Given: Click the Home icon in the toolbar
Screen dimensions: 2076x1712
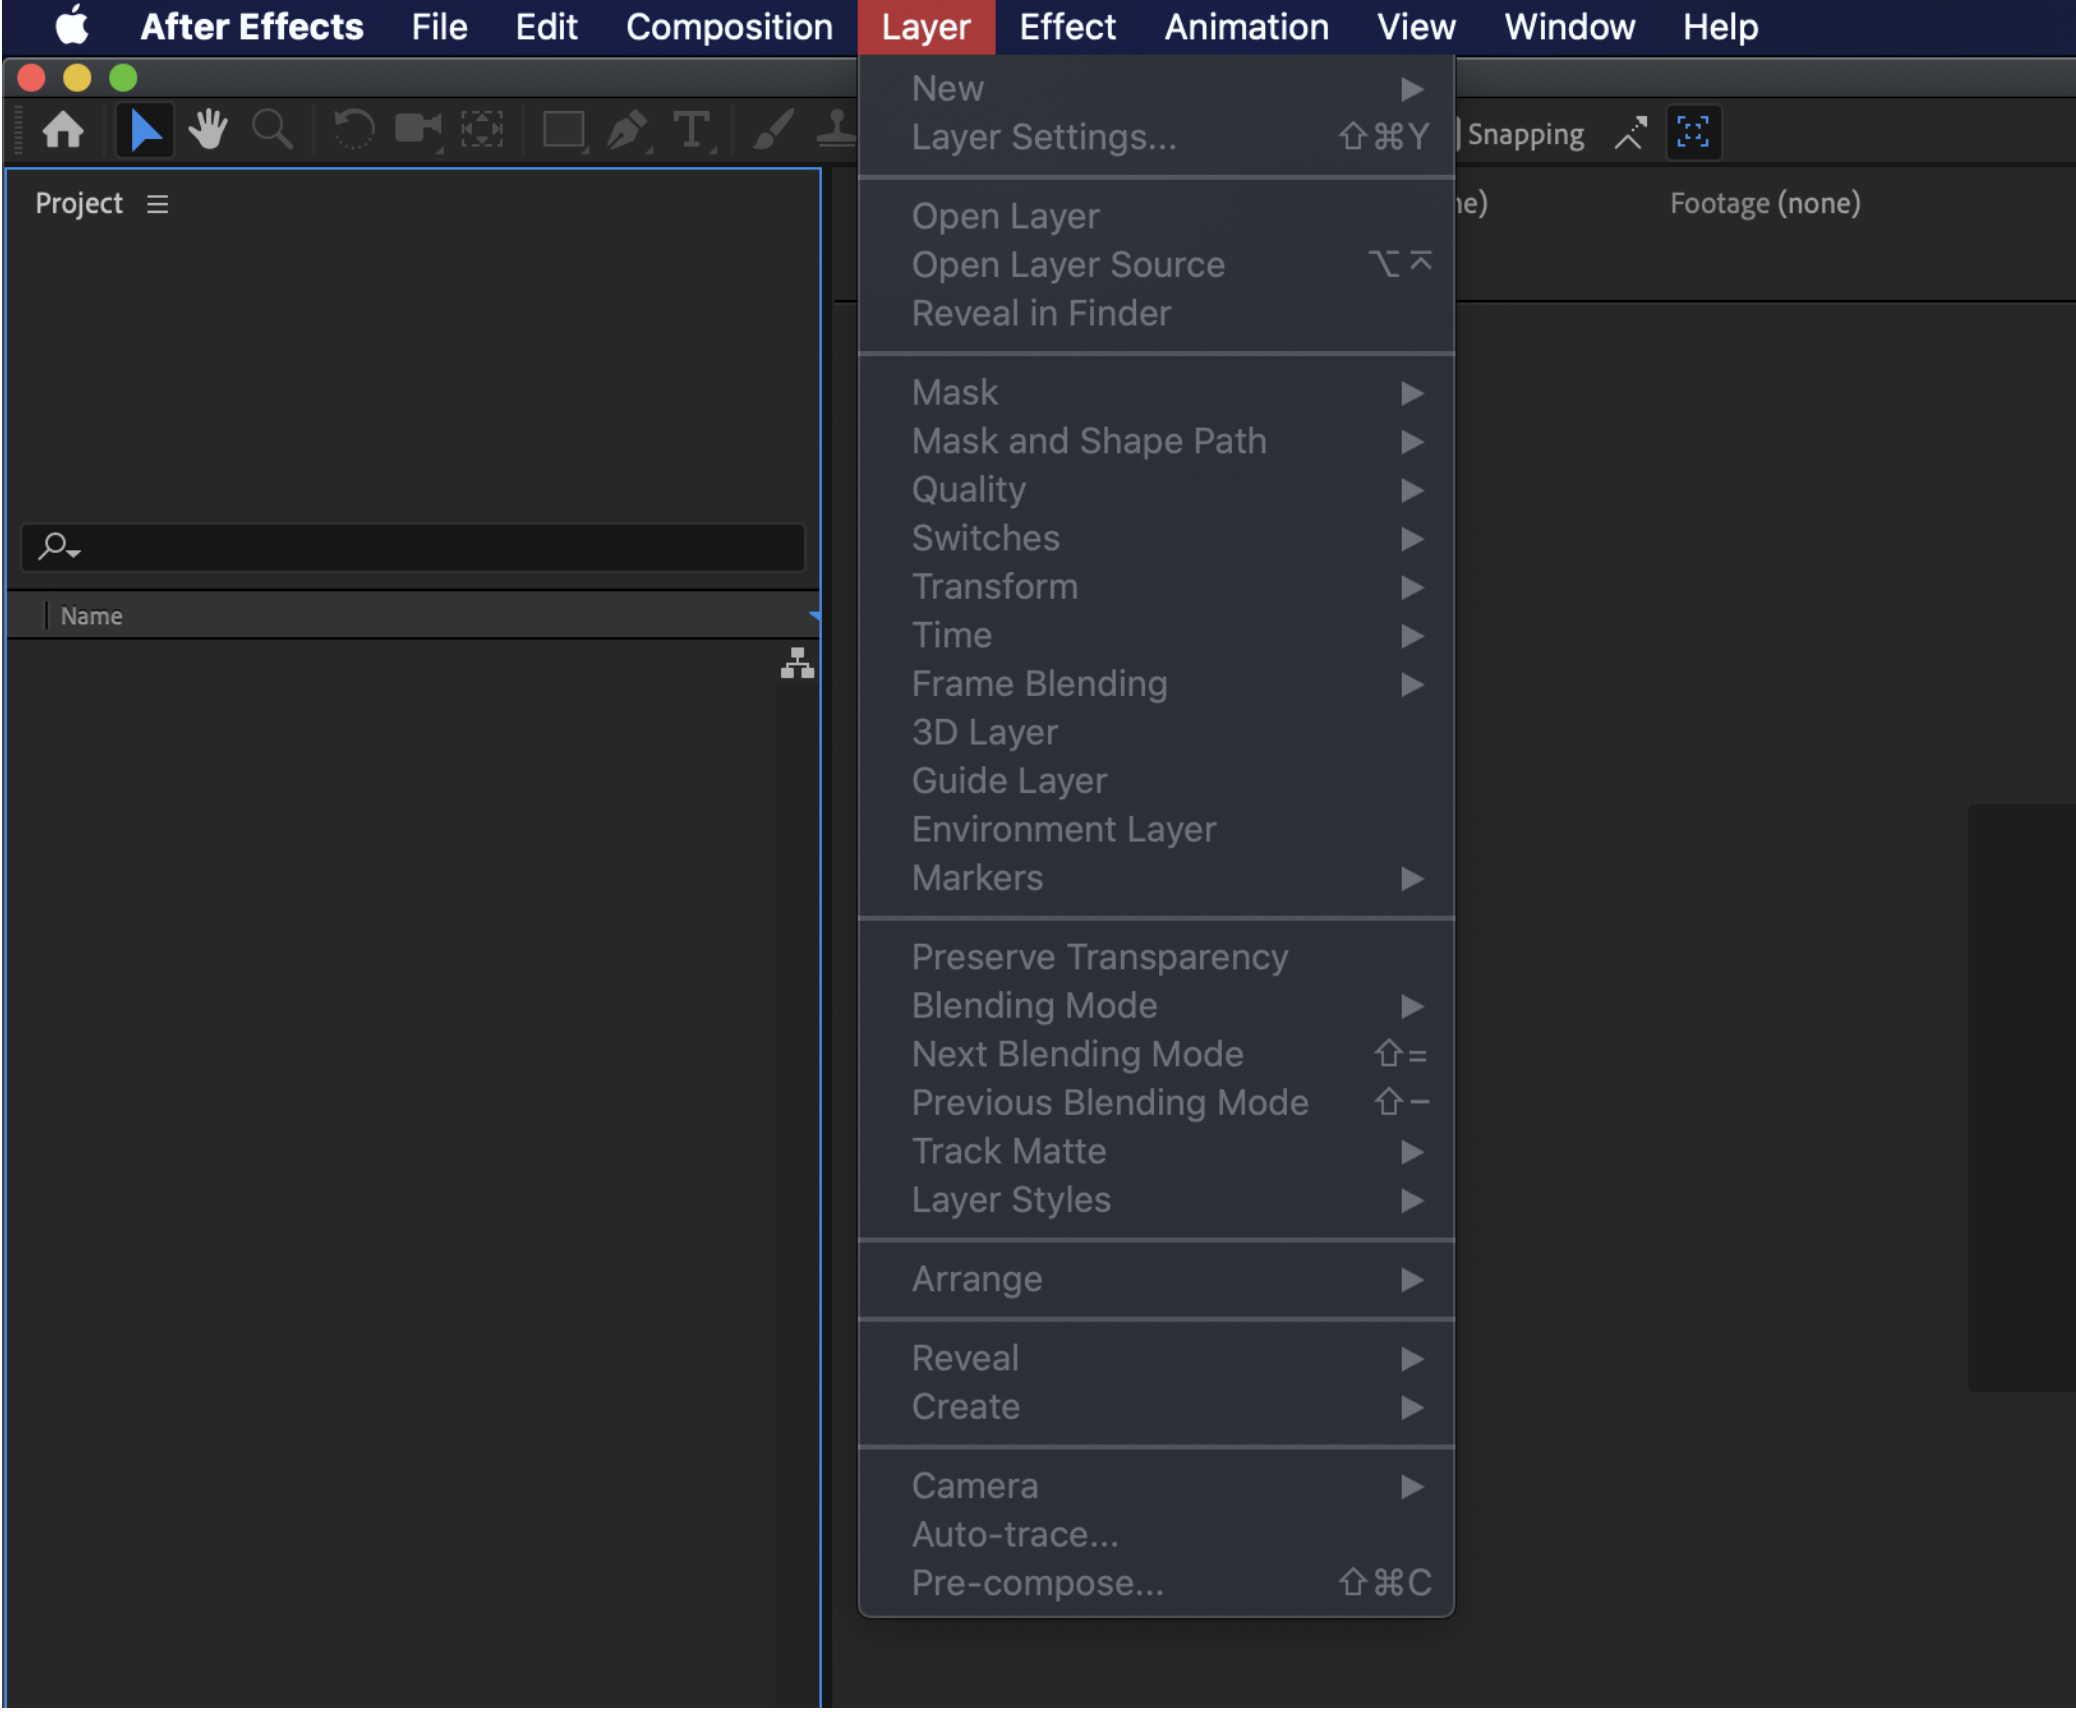Looking at the screenshot, I should 63,130.
